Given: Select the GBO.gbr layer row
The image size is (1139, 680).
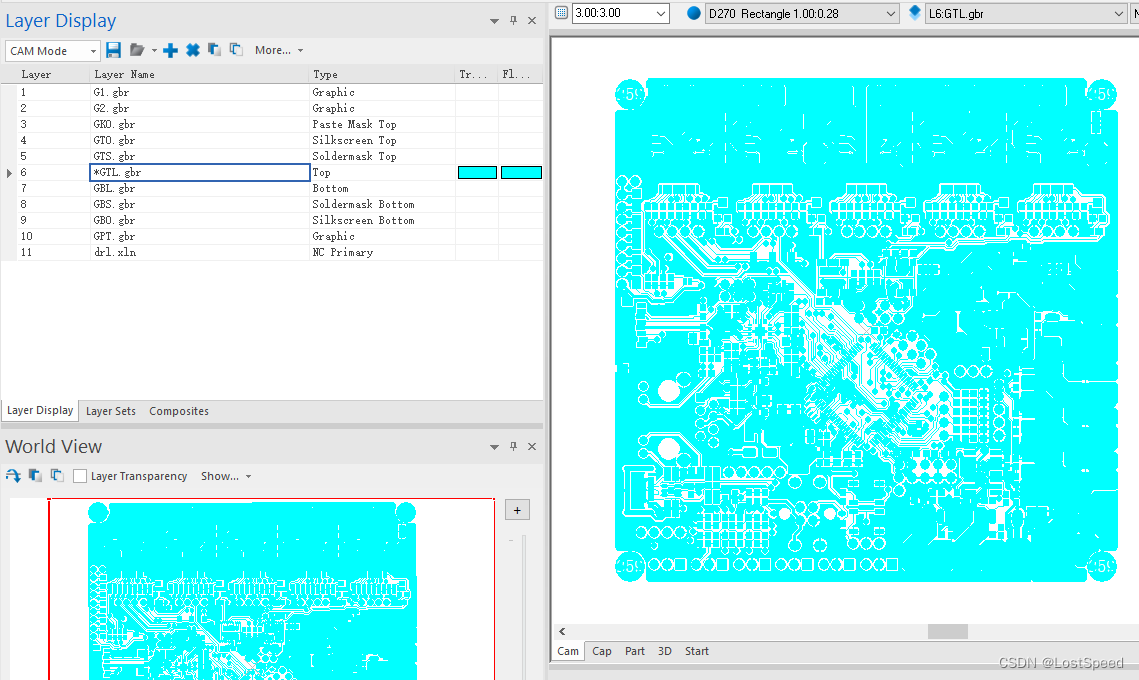Looking at the screenshot, I should [x=272, y=220].
